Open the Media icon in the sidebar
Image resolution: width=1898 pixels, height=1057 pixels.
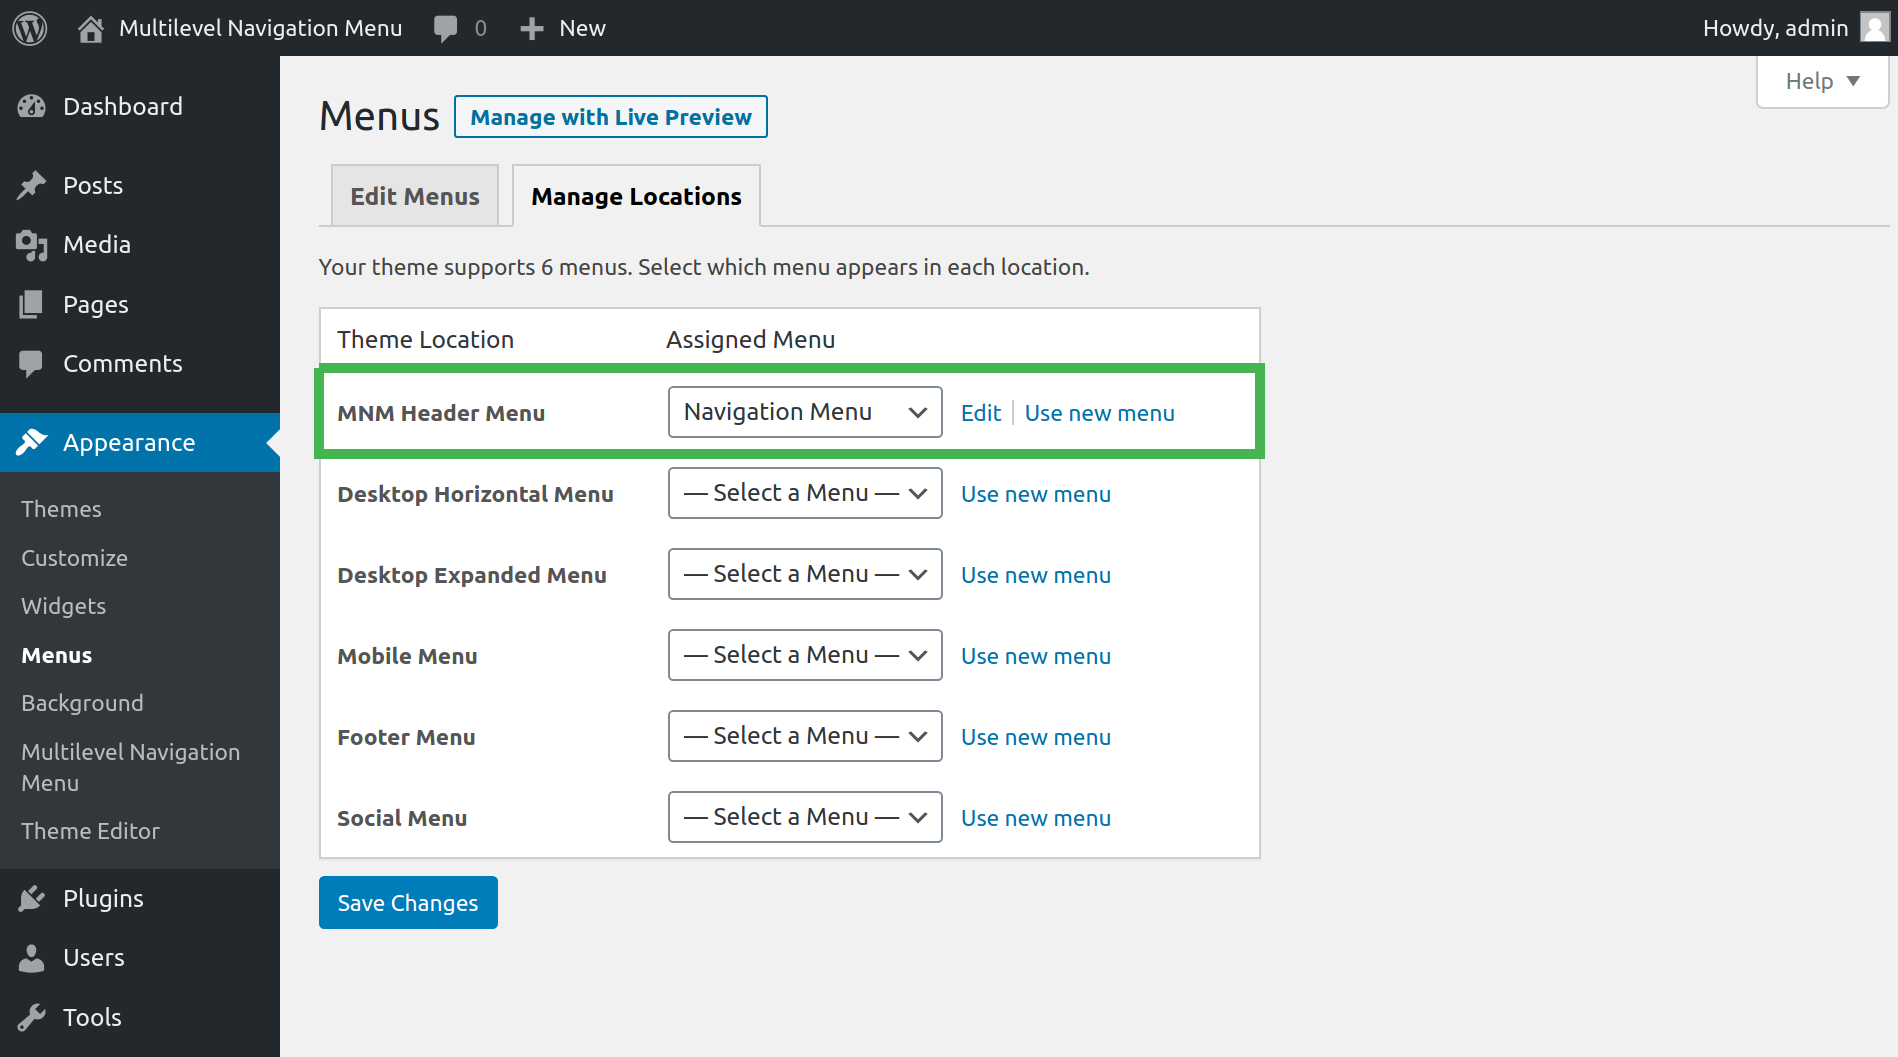[x=32, y=244]
